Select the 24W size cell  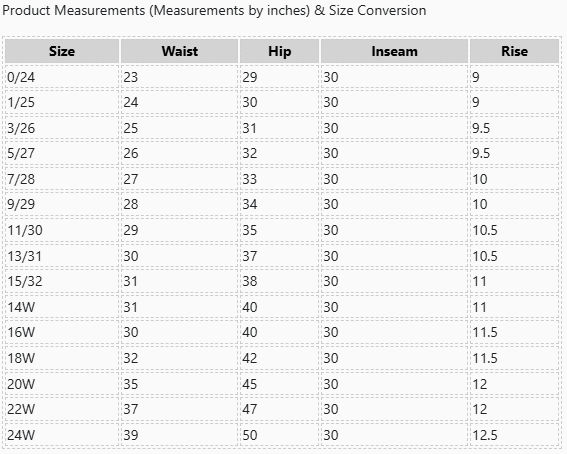(x=62, y=434)
